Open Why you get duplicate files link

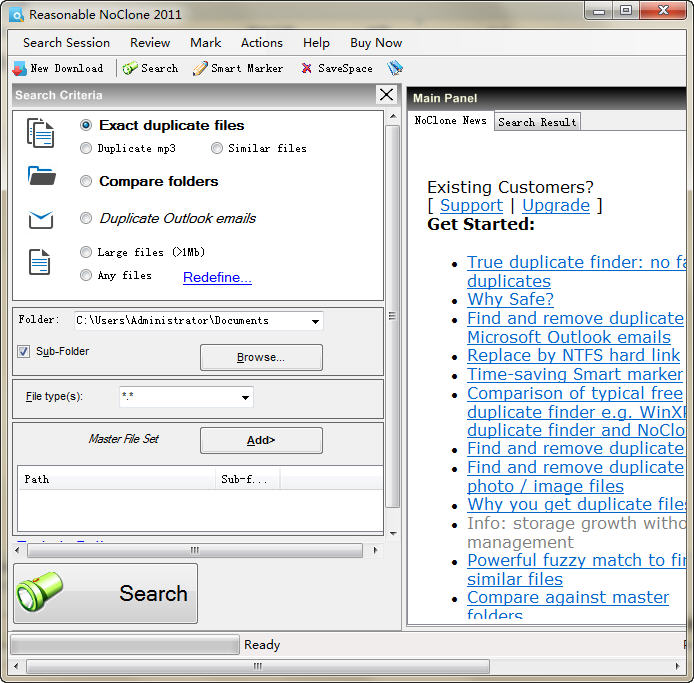[576, 504]
